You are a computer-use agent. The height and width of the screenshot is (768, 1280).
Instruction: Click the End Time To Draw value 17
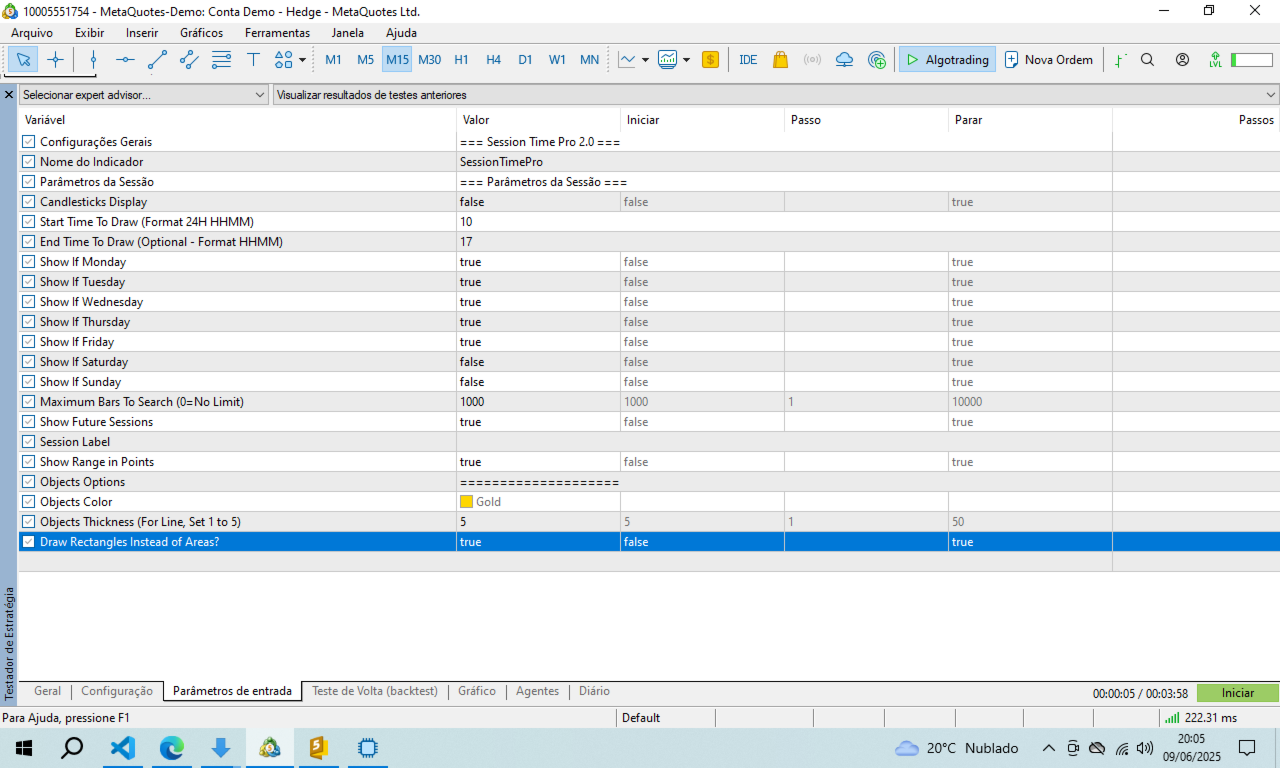[x=466, y=242]
